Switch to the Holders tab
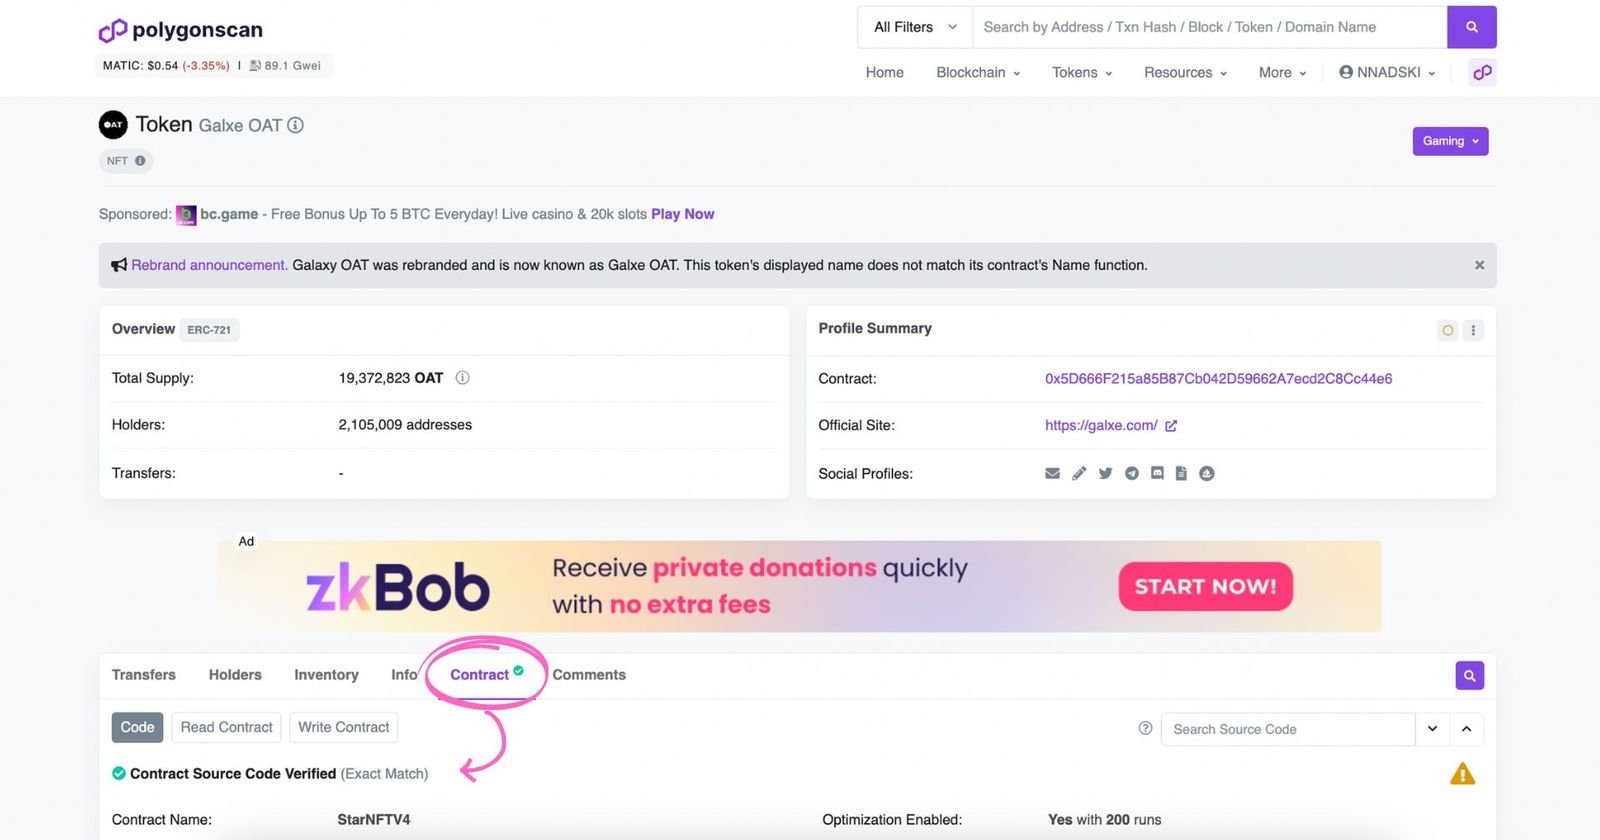Viewport: 1600px width, 840px height. pyautogui.click(x=235, y=675)
